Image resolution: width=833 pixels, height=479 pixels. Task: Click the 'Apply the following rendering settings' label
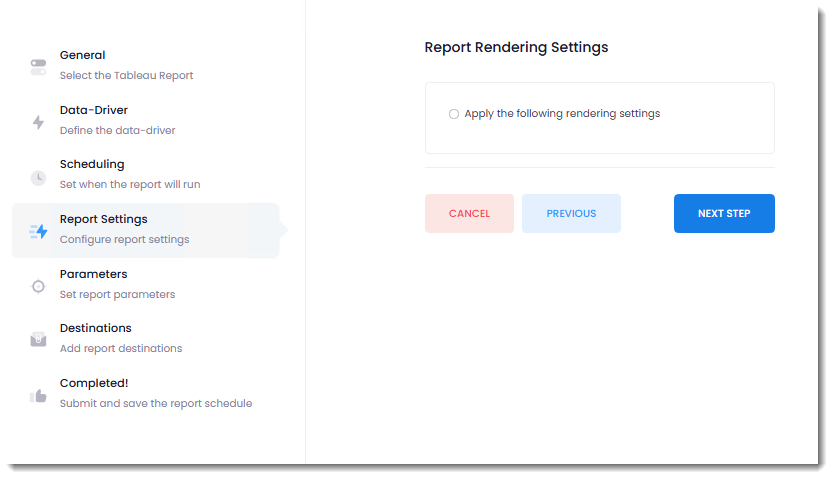click(x=562, y=114)
